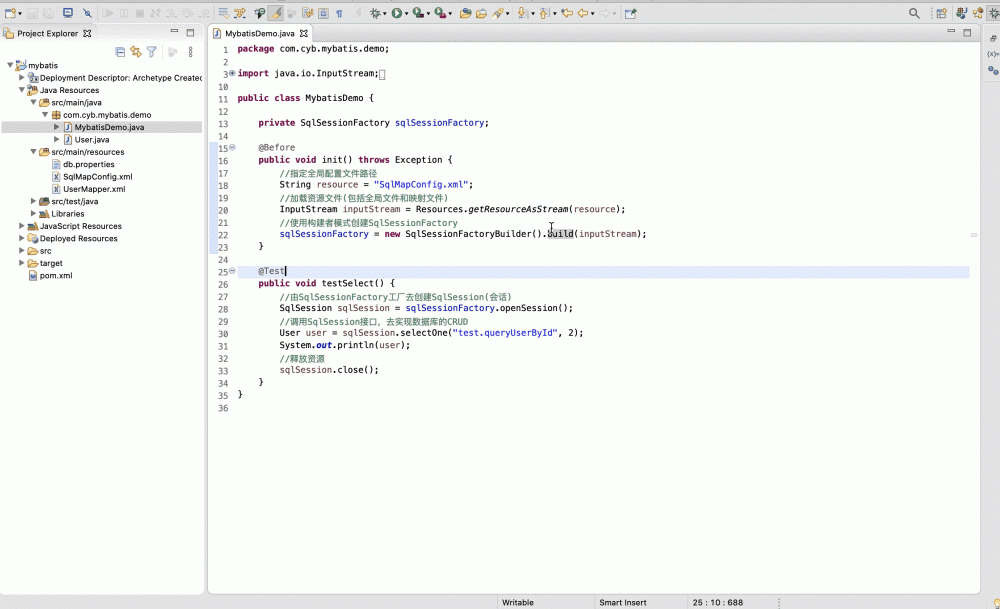Toggle the Show Whitespace Characters pilcrow icon
Image resolution: width=1000 pixels, height=609 pixels.
click(340, 14)
